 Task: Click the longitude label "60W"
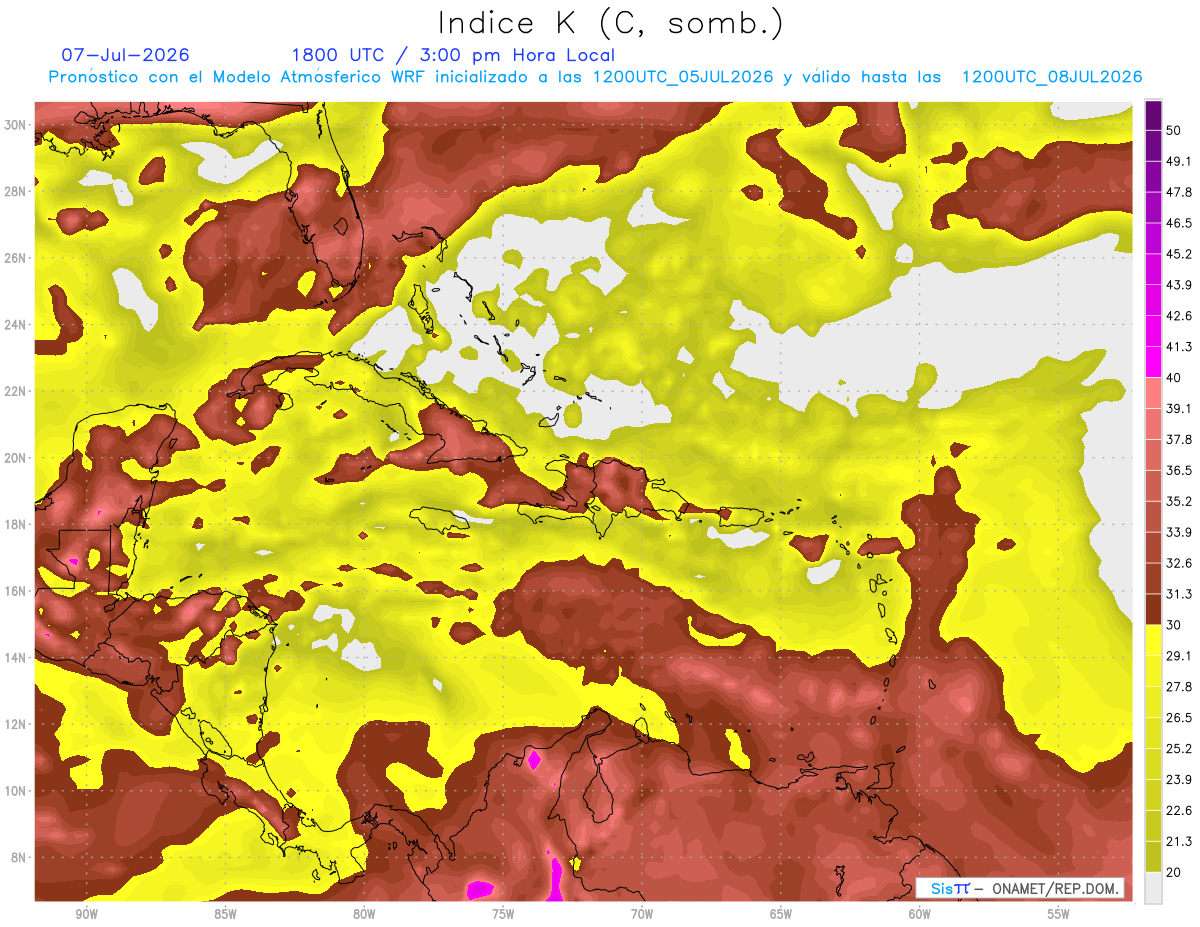920,914
